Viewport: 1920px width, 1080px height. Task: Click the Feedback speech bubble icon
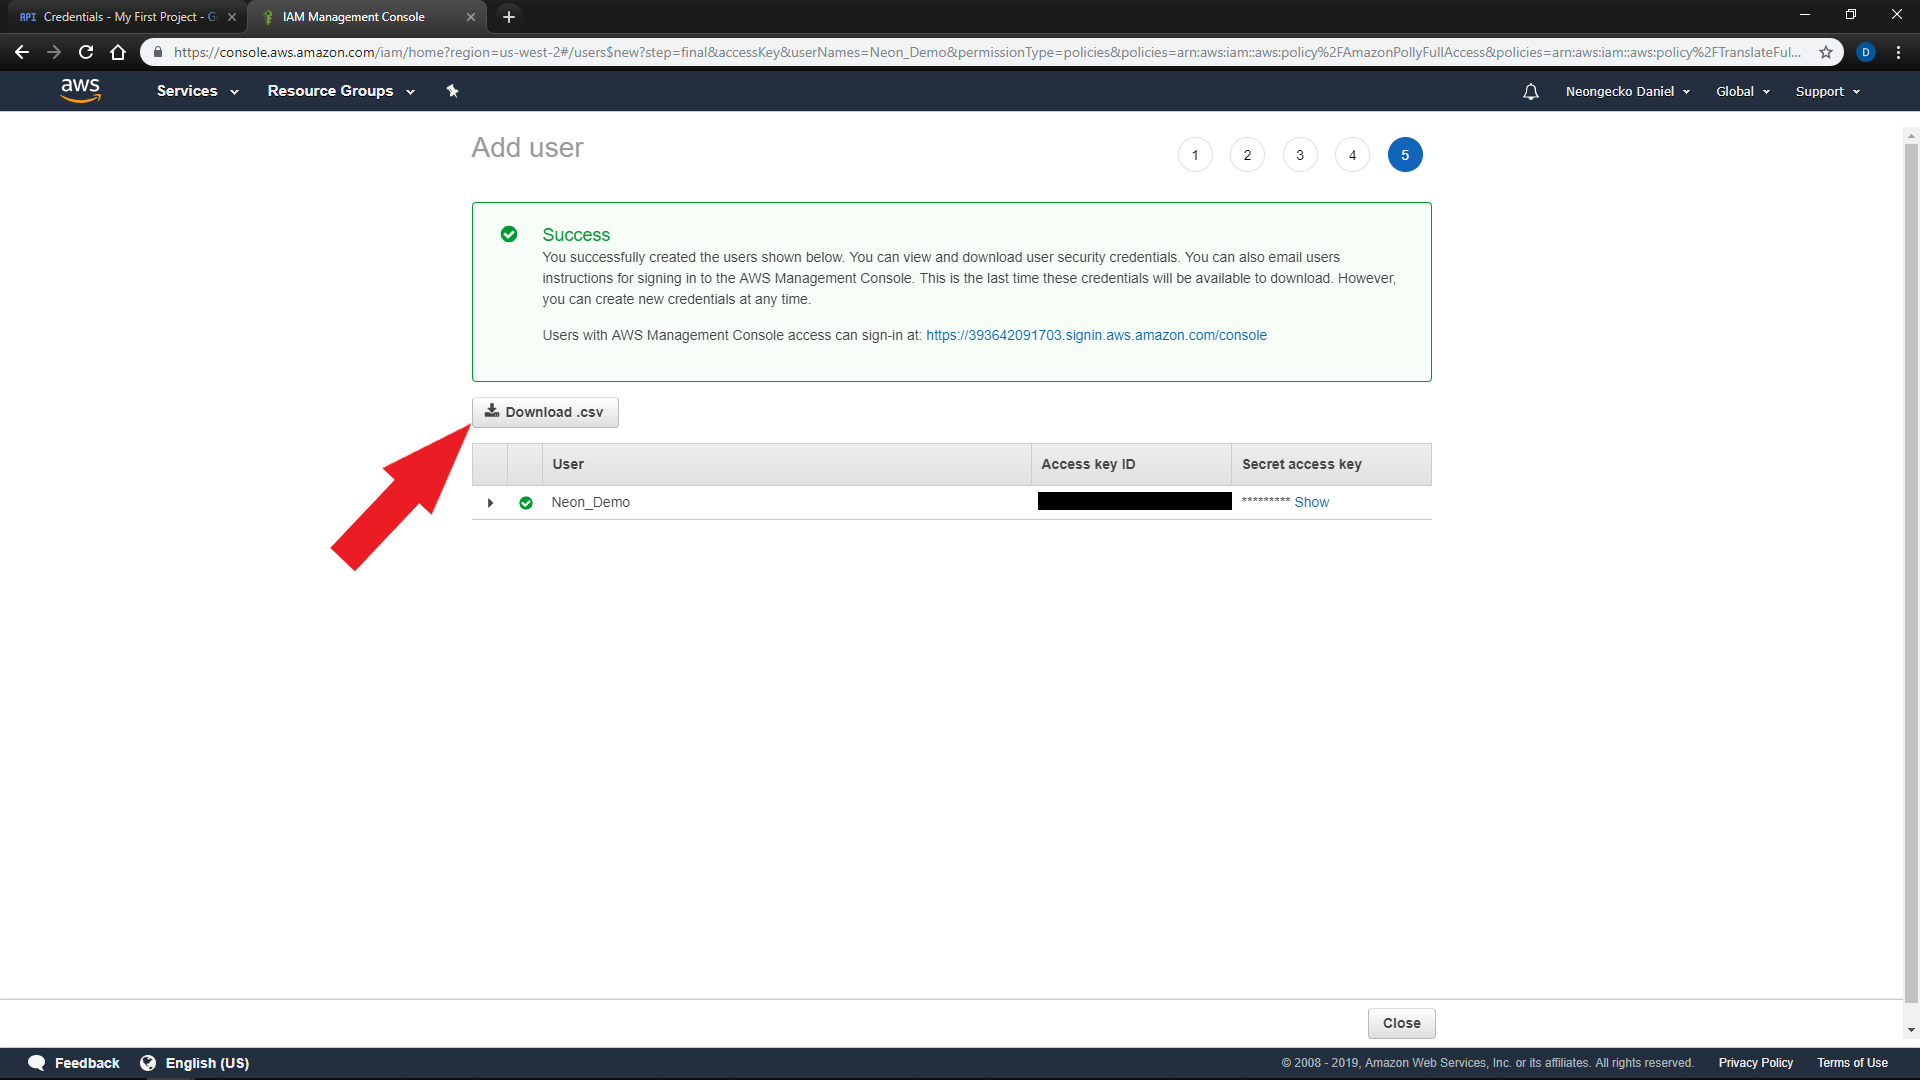(37, 1063)
